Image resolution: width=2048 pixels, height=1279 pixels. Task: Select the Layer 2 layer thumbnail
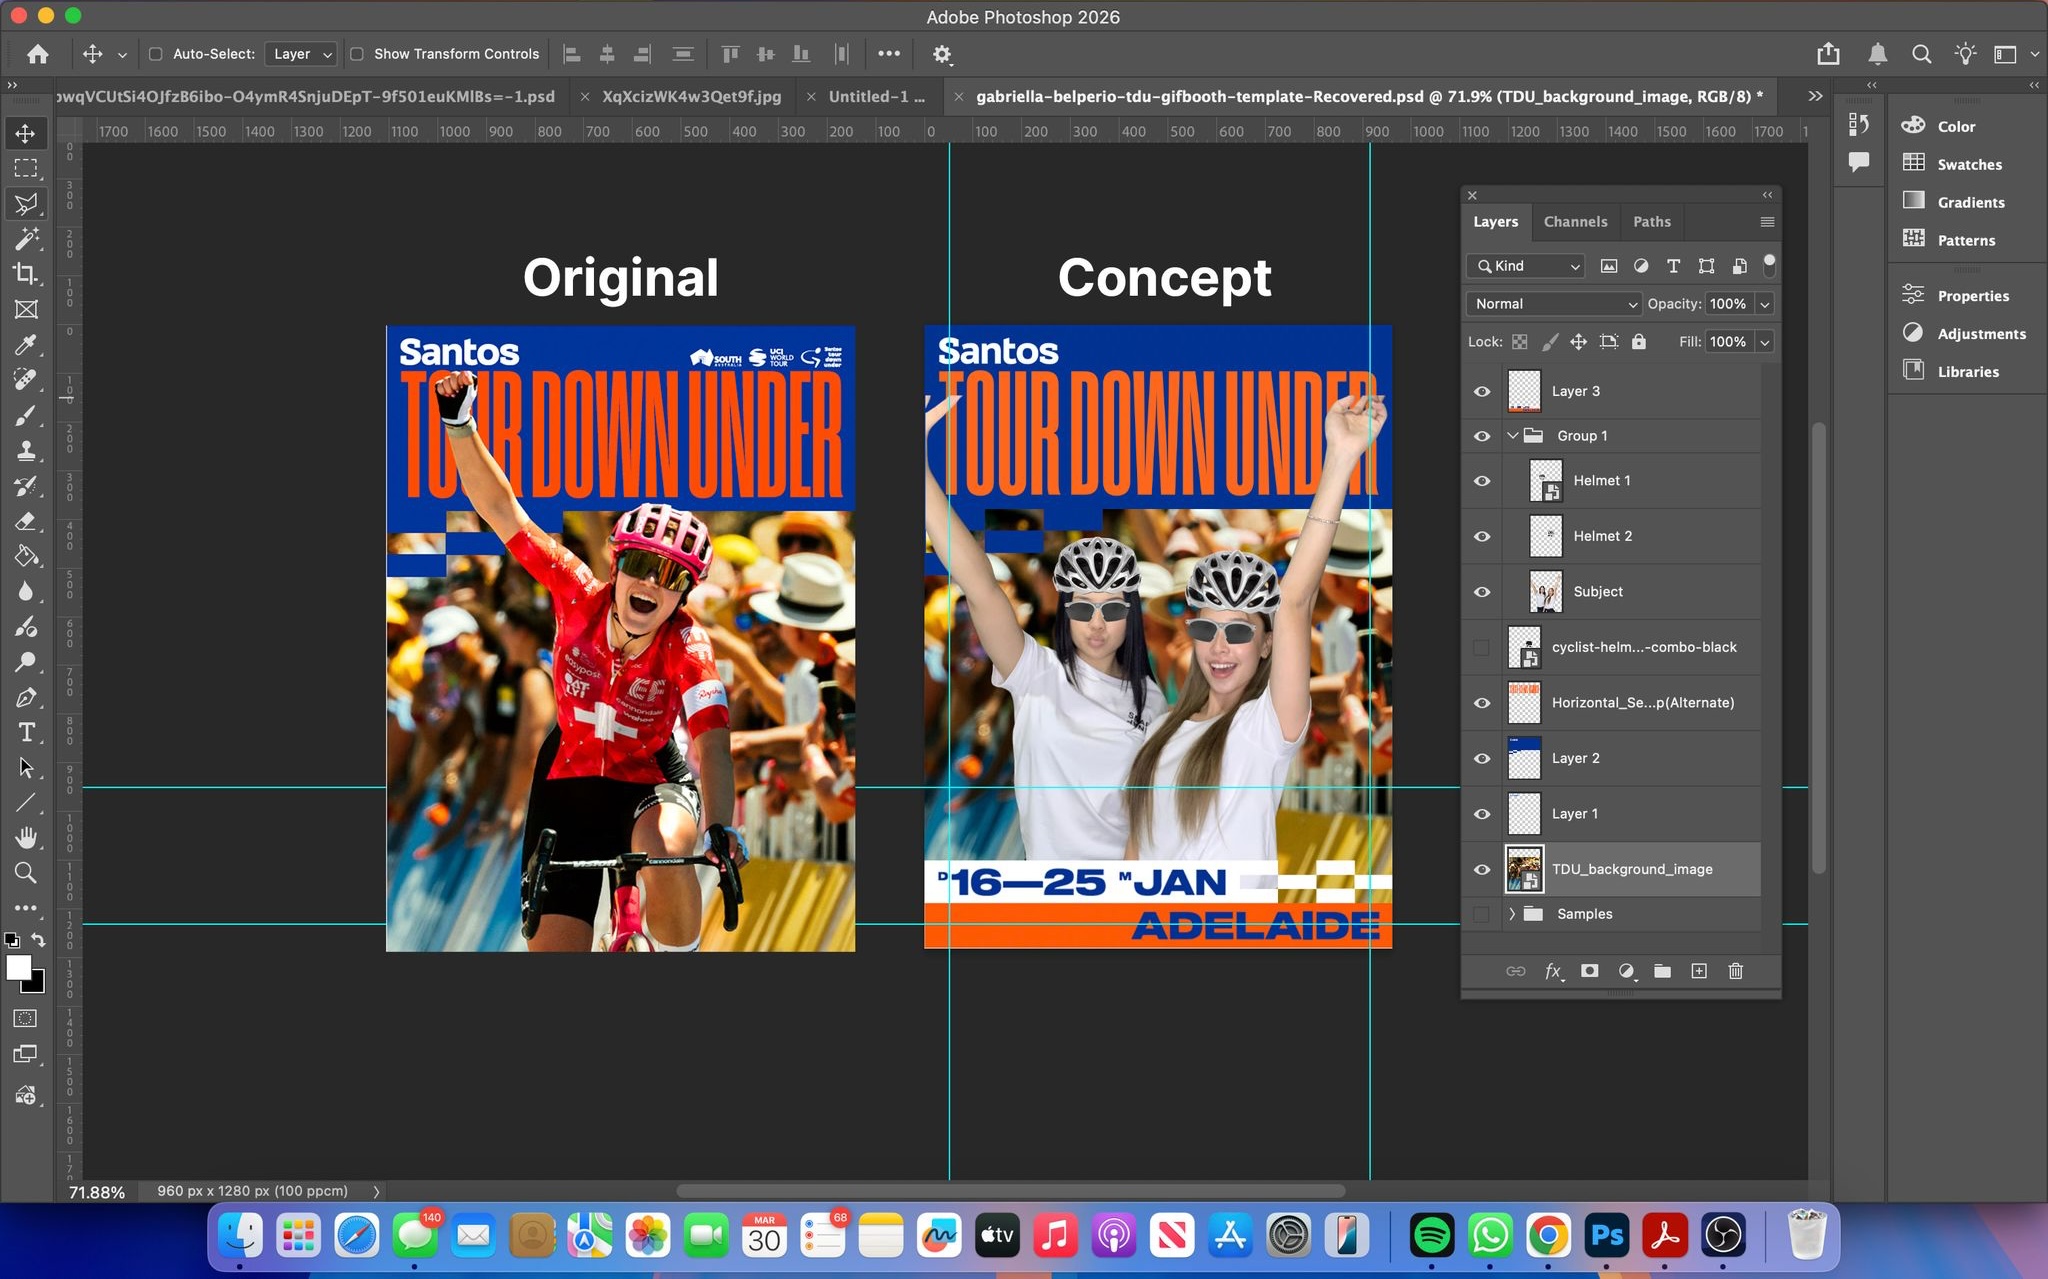click(1524, 758)
